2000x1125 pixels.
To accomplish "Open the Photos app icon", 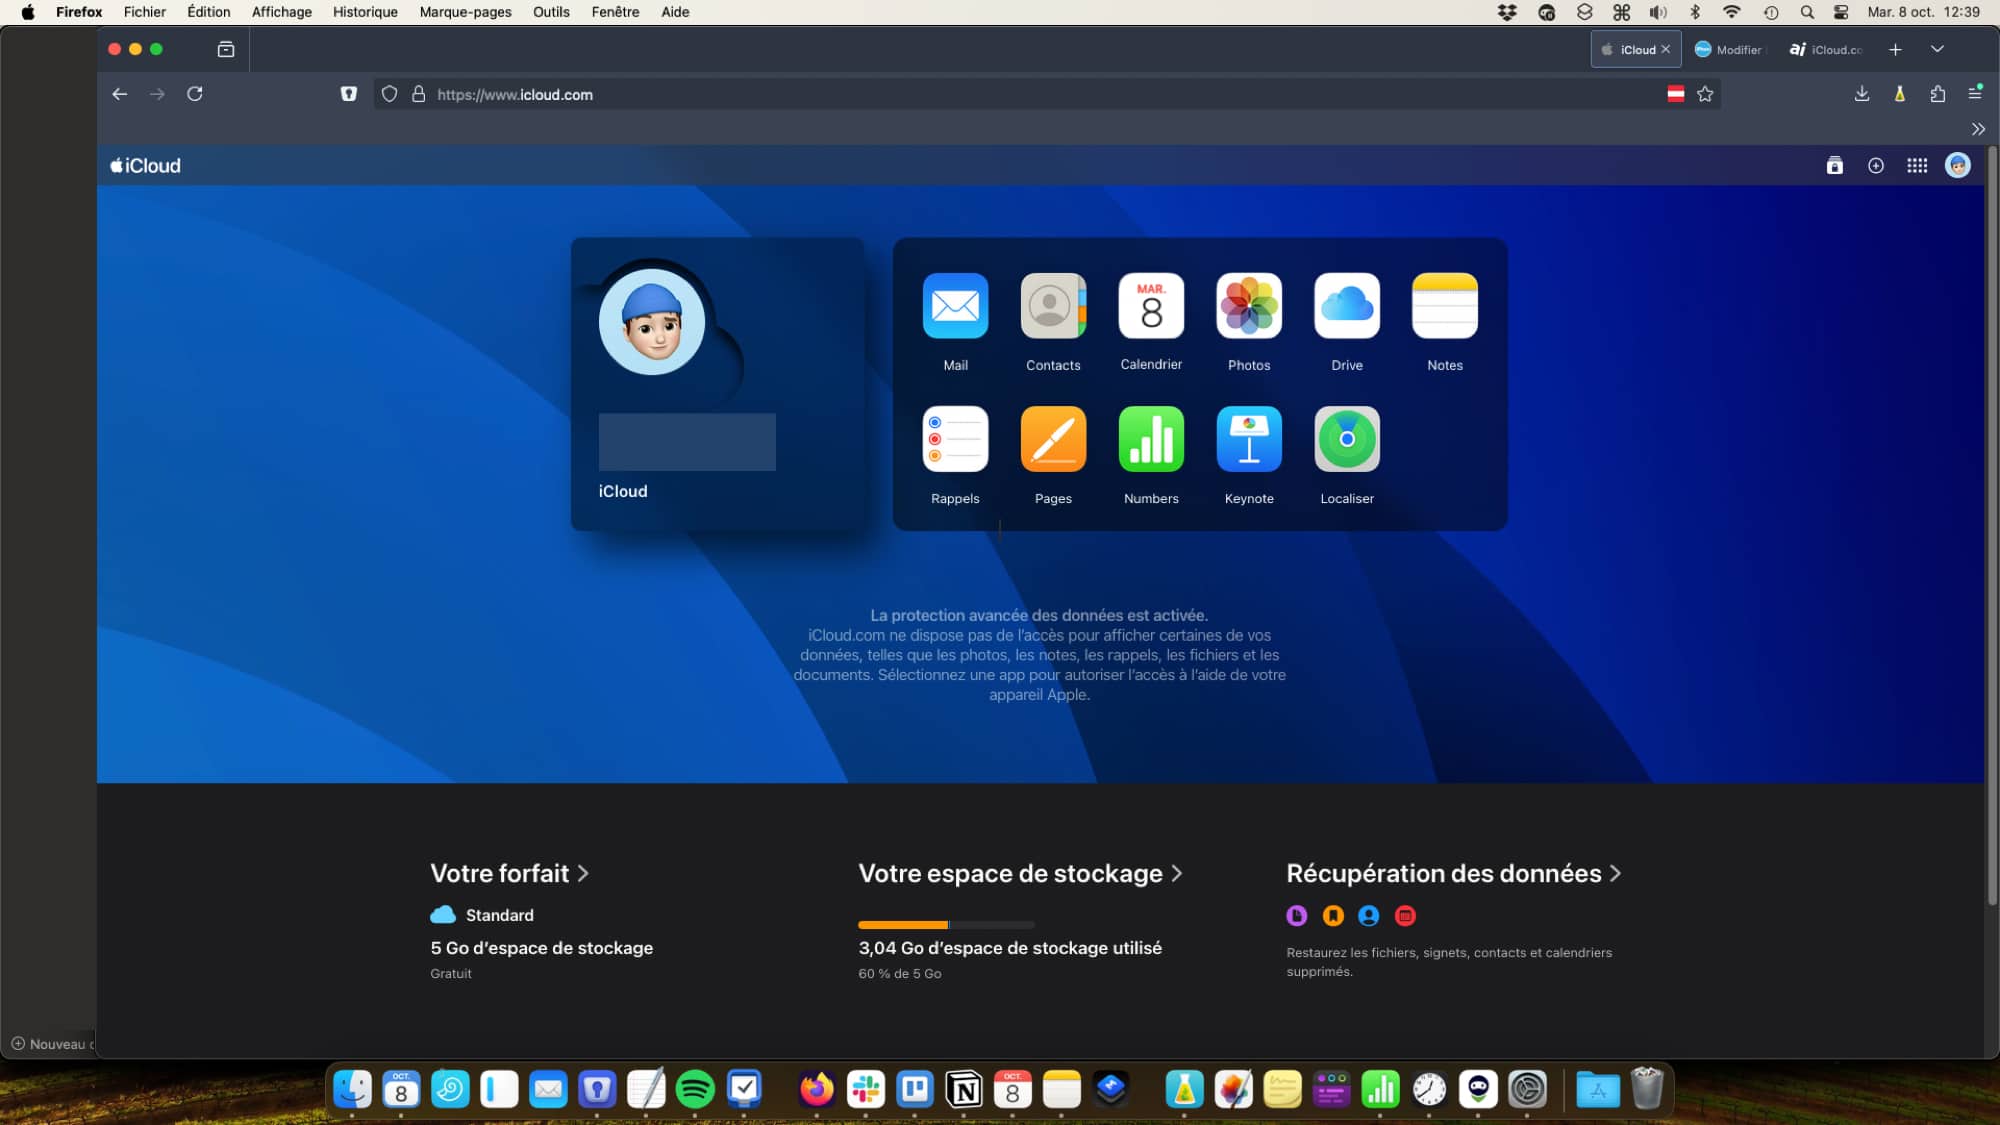I will click(x=1249, y=306).
